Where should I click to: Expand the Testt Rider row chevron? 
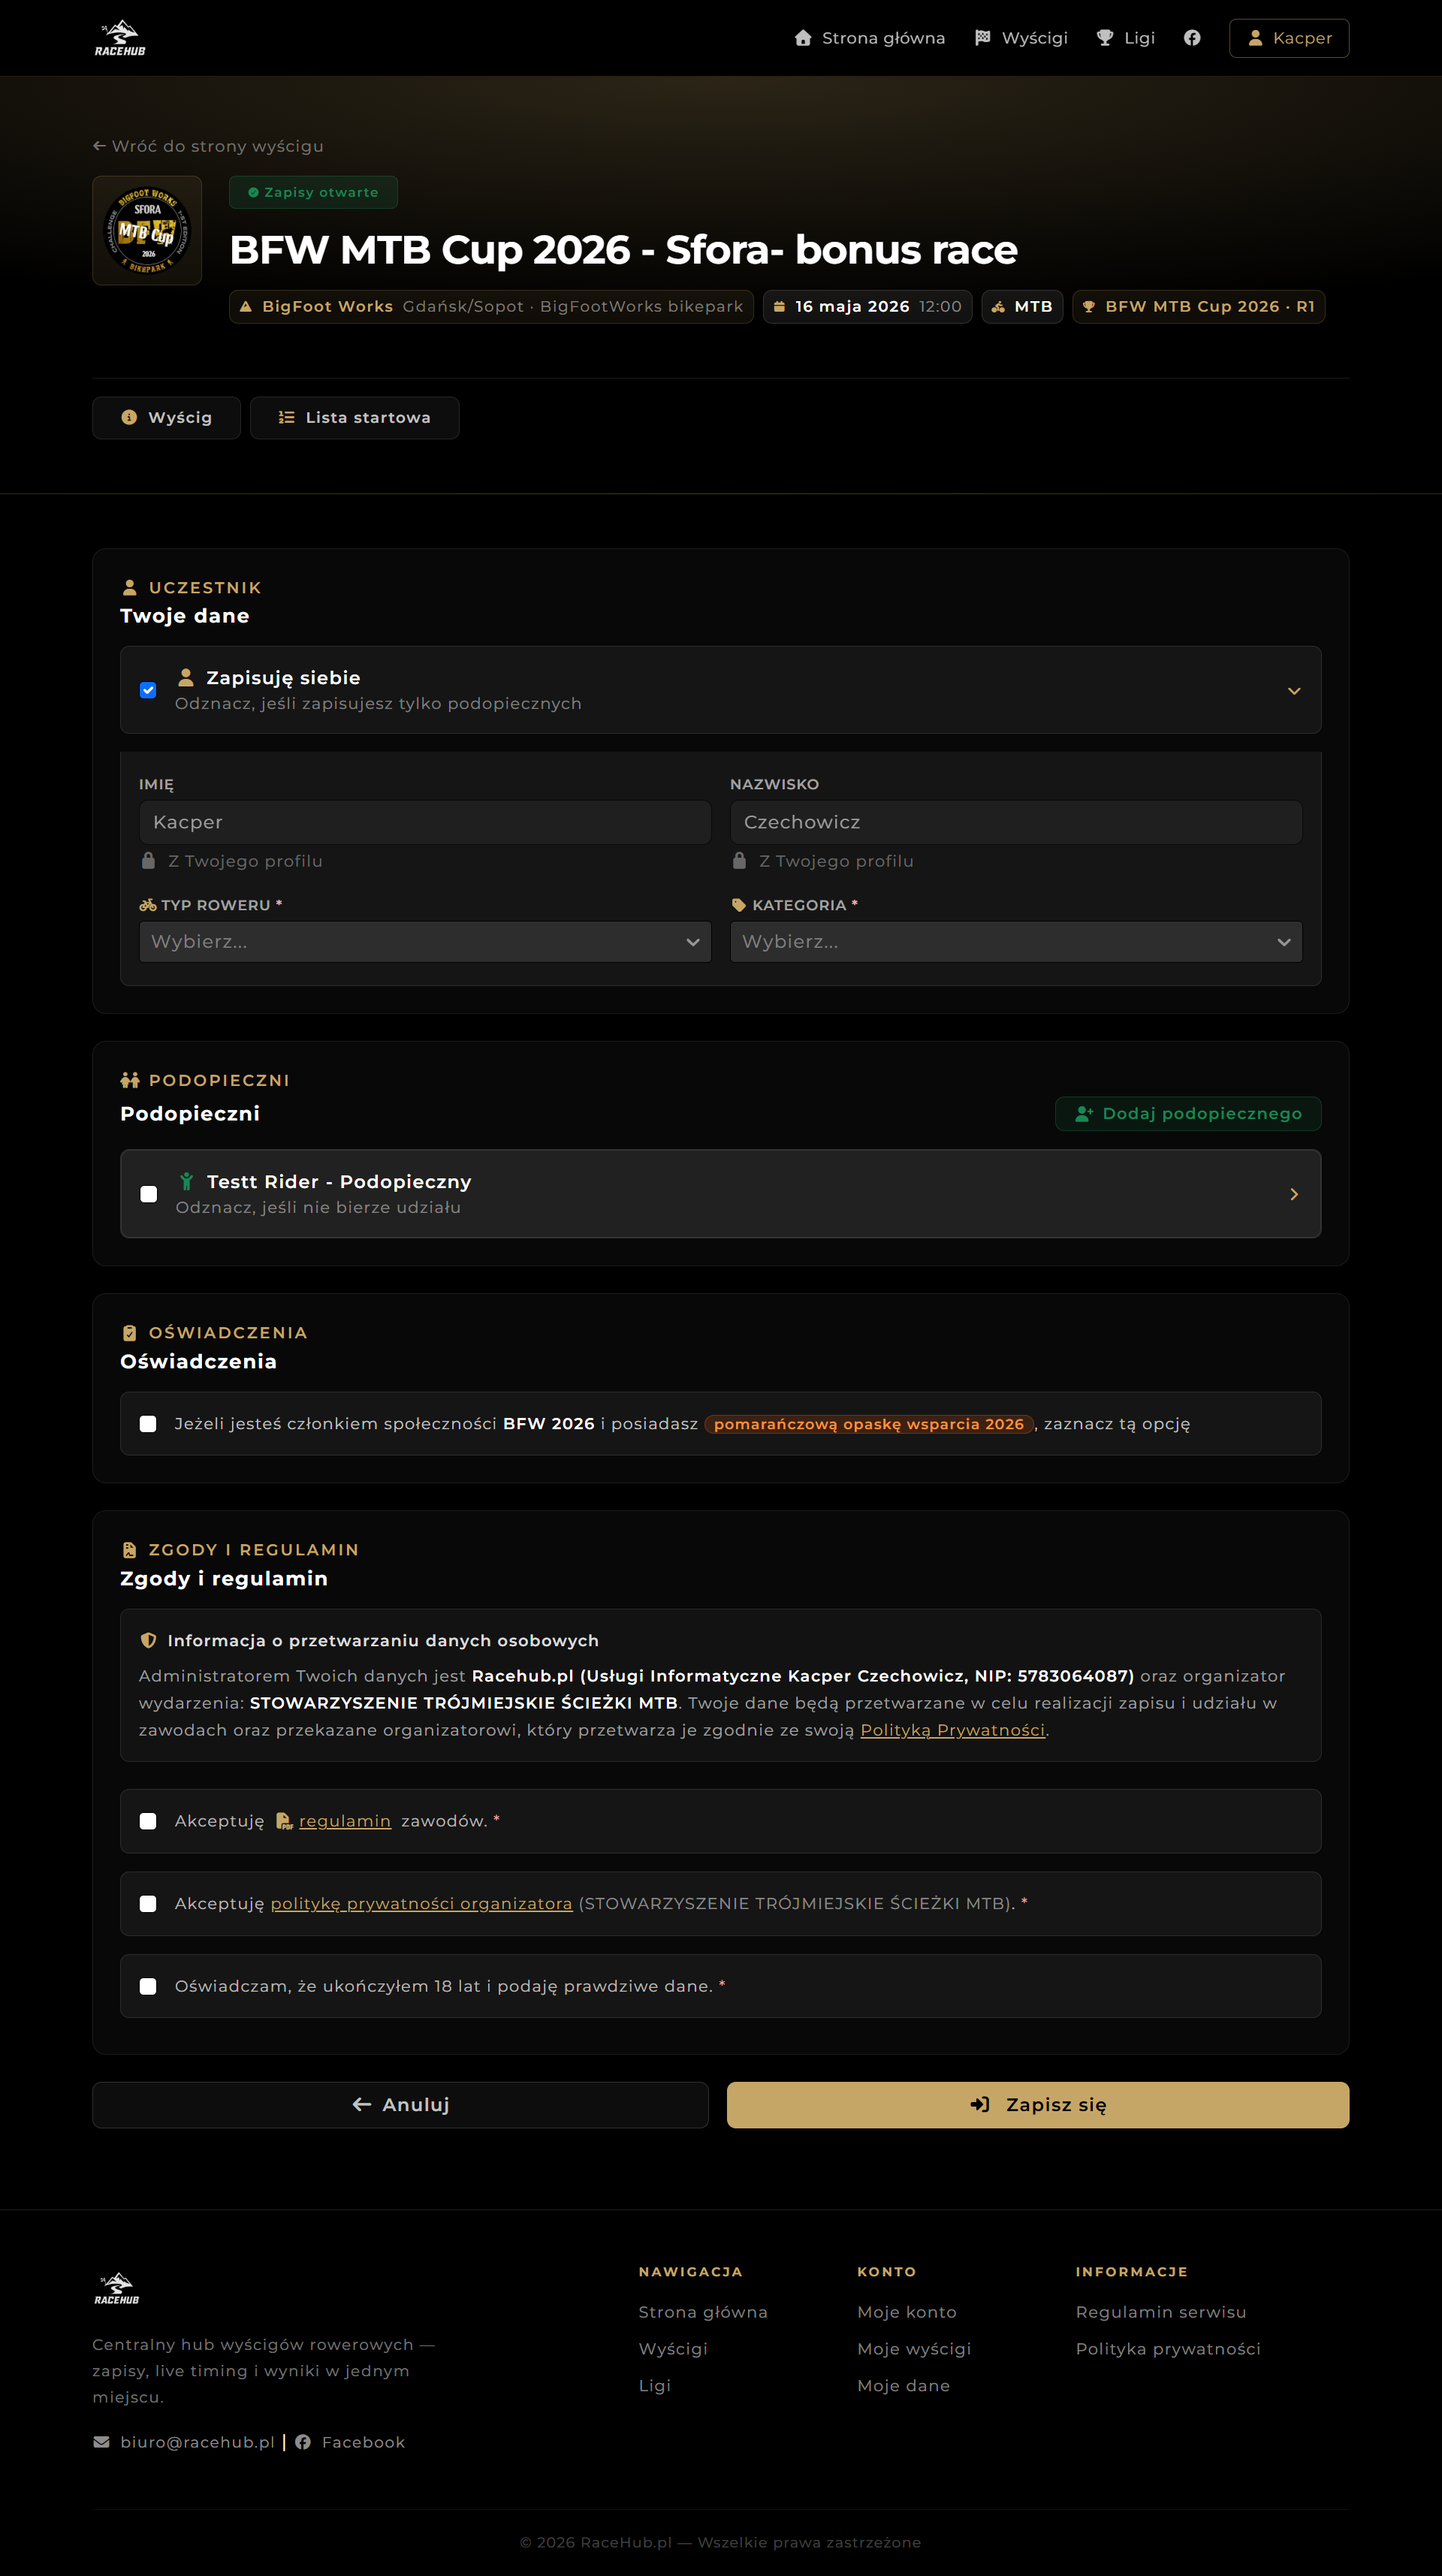pyautogui.click(x=1294, y=1194)
